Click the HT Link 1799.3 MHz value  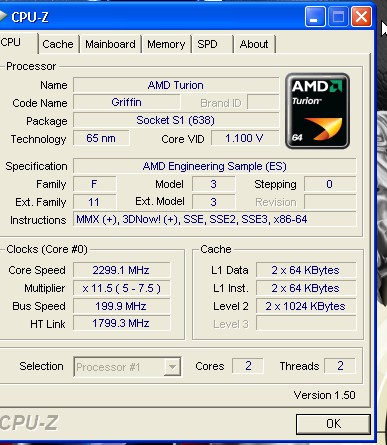(x=121, y=323)
